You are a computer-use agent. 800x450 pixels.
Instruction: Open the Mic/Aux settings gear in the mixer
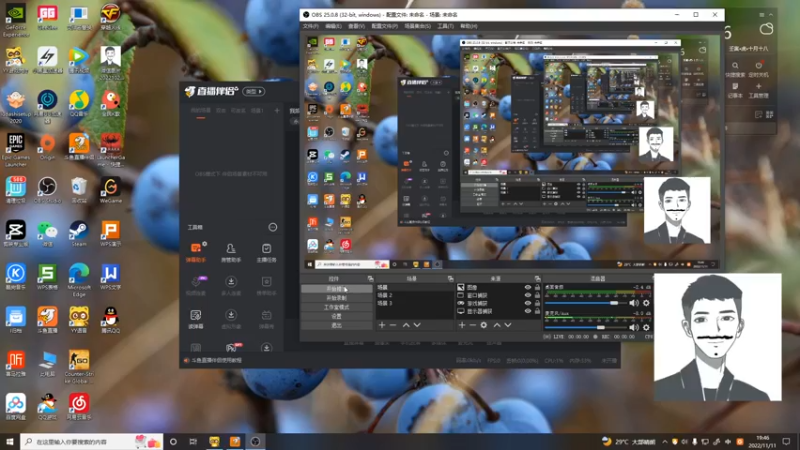[x=646, y=328]
